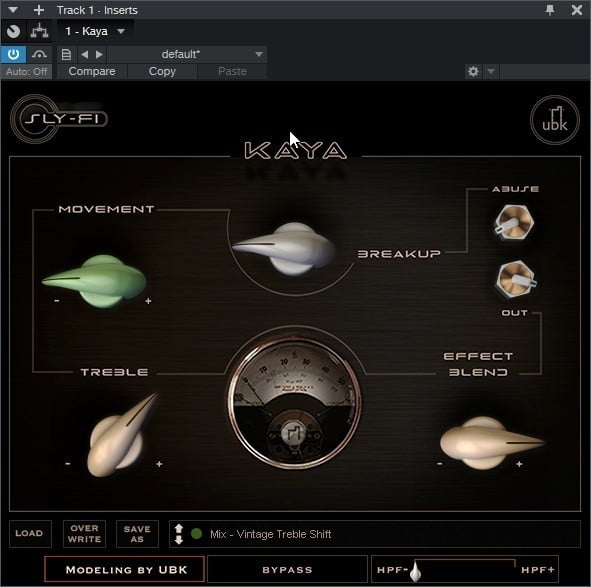
Task: Go to previous preset arrow
Action: click(84, 54)
